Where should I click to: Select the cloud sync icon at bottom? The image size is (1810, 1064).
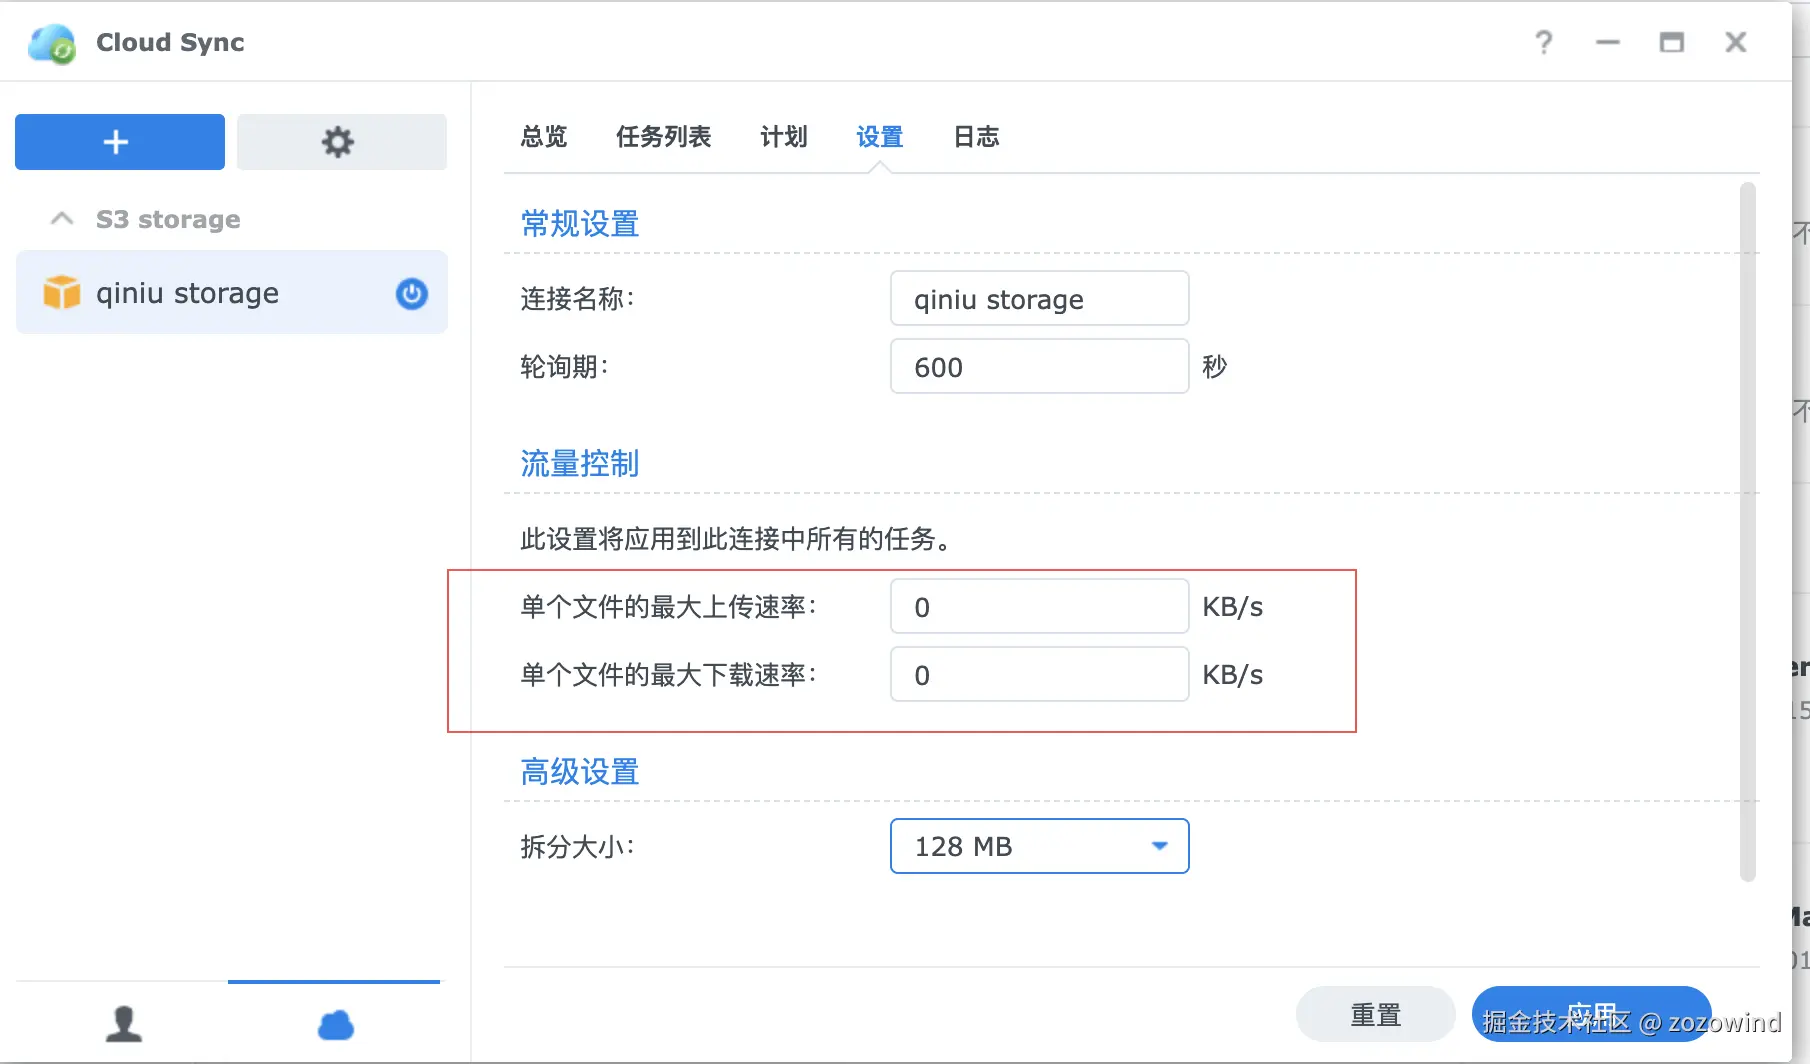tap(334, 1022)
